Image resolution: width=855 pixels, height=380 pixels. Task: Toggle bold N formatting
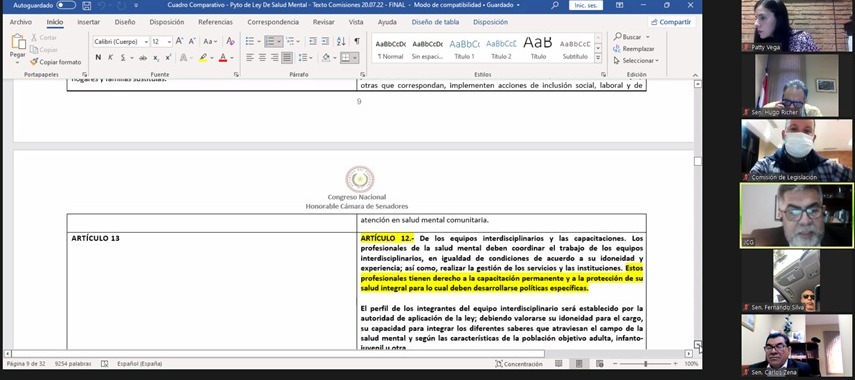[x=98, y=57]
